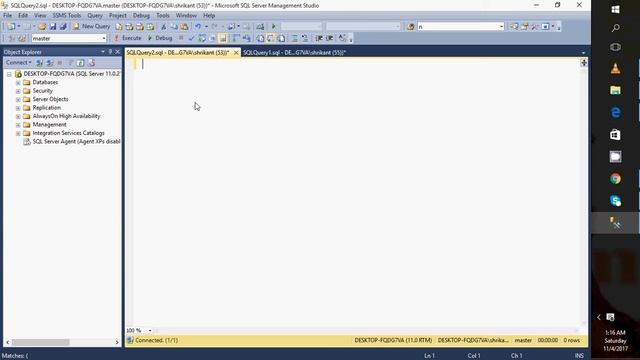Click Decrease Indent toolbar icon
This screenshot has height=360, width=640.
319,38
